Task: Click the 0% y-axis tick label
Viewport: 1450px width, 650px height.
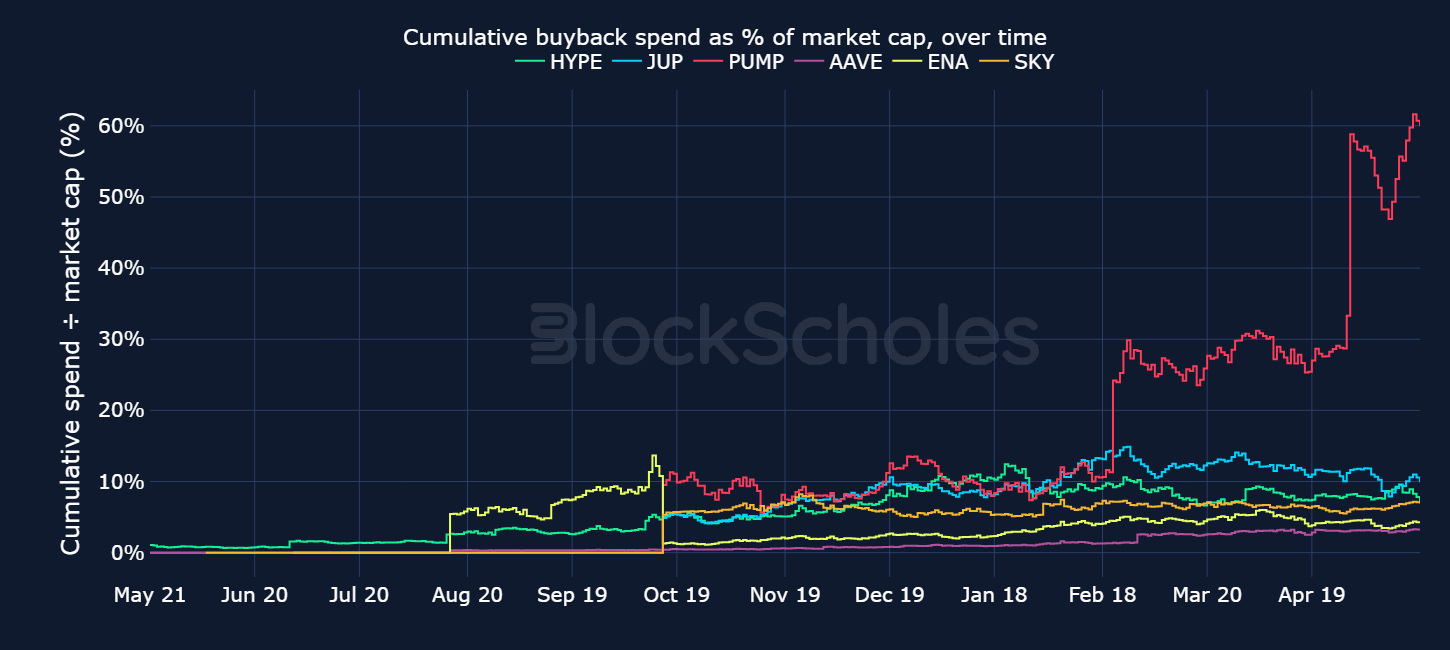Action: (128, 552)
